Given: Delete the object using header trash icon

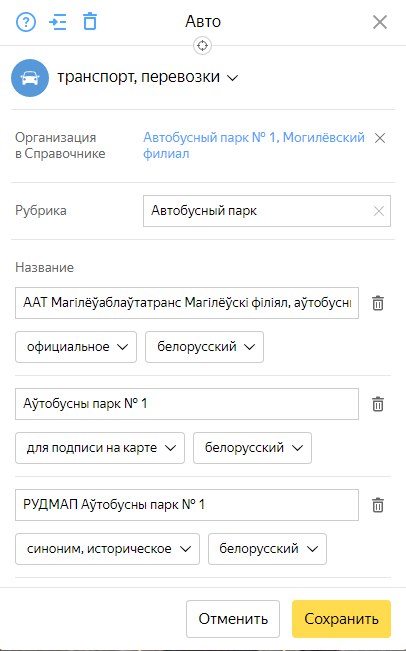Looking at the screenshot, I should click(90, 22).
